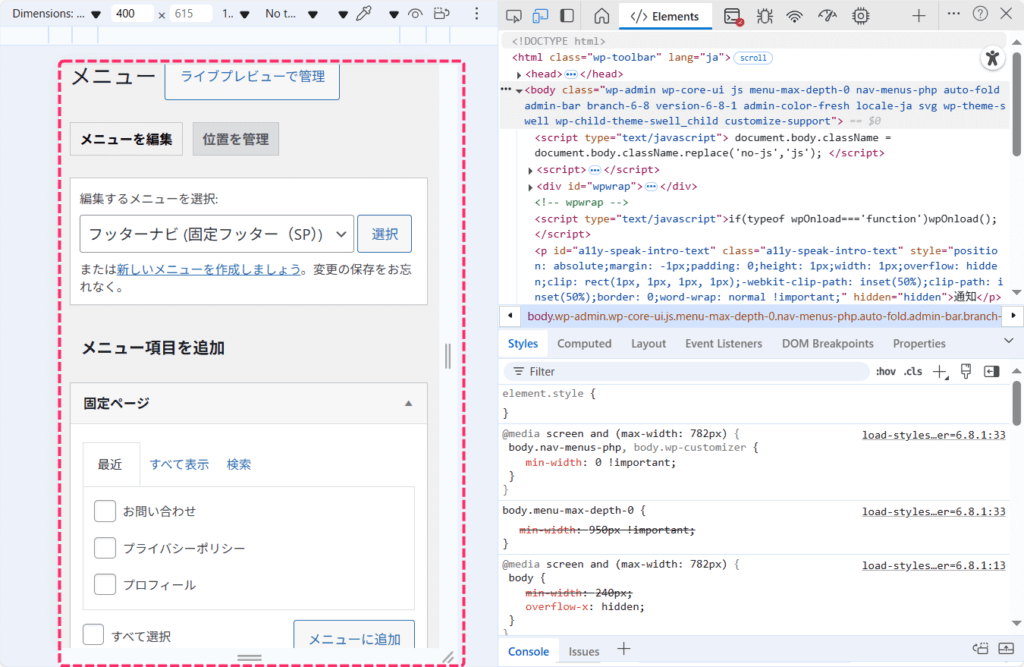The width and height of the screenshot is (1024, 667).
Task: Switch to the Elements tab
Action: (665, 16)
